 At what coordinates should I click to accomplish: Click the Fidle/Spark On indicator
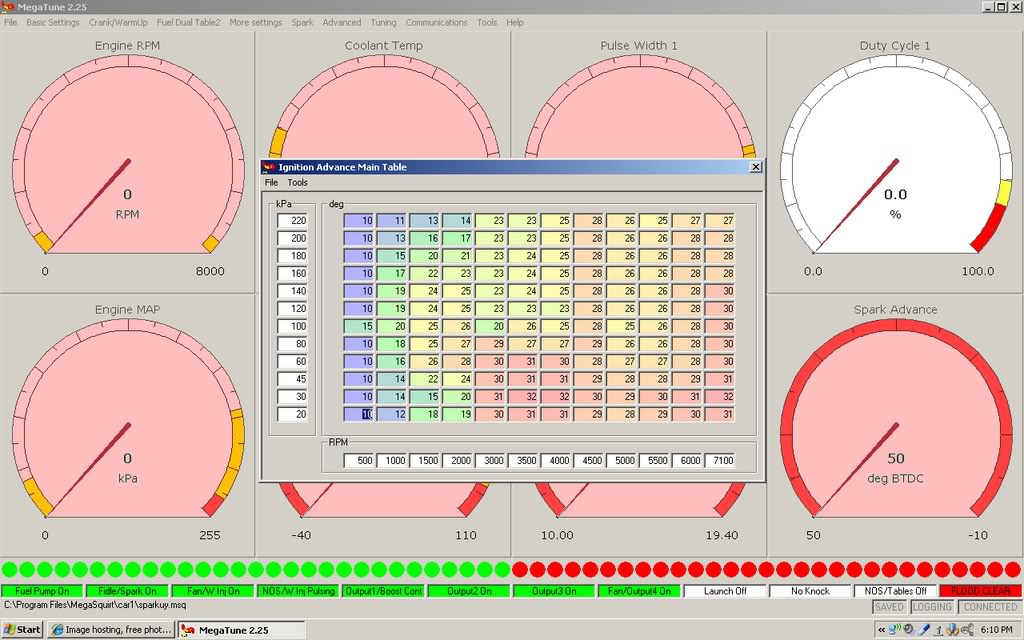(x=127, y=591)
